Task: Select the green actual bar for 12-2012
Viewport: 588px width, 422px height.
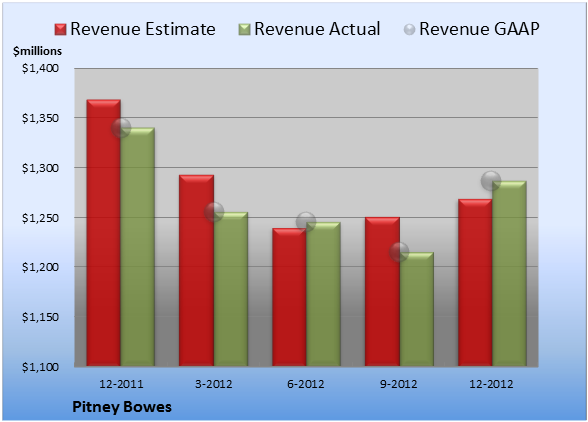Action: [509, 273]
